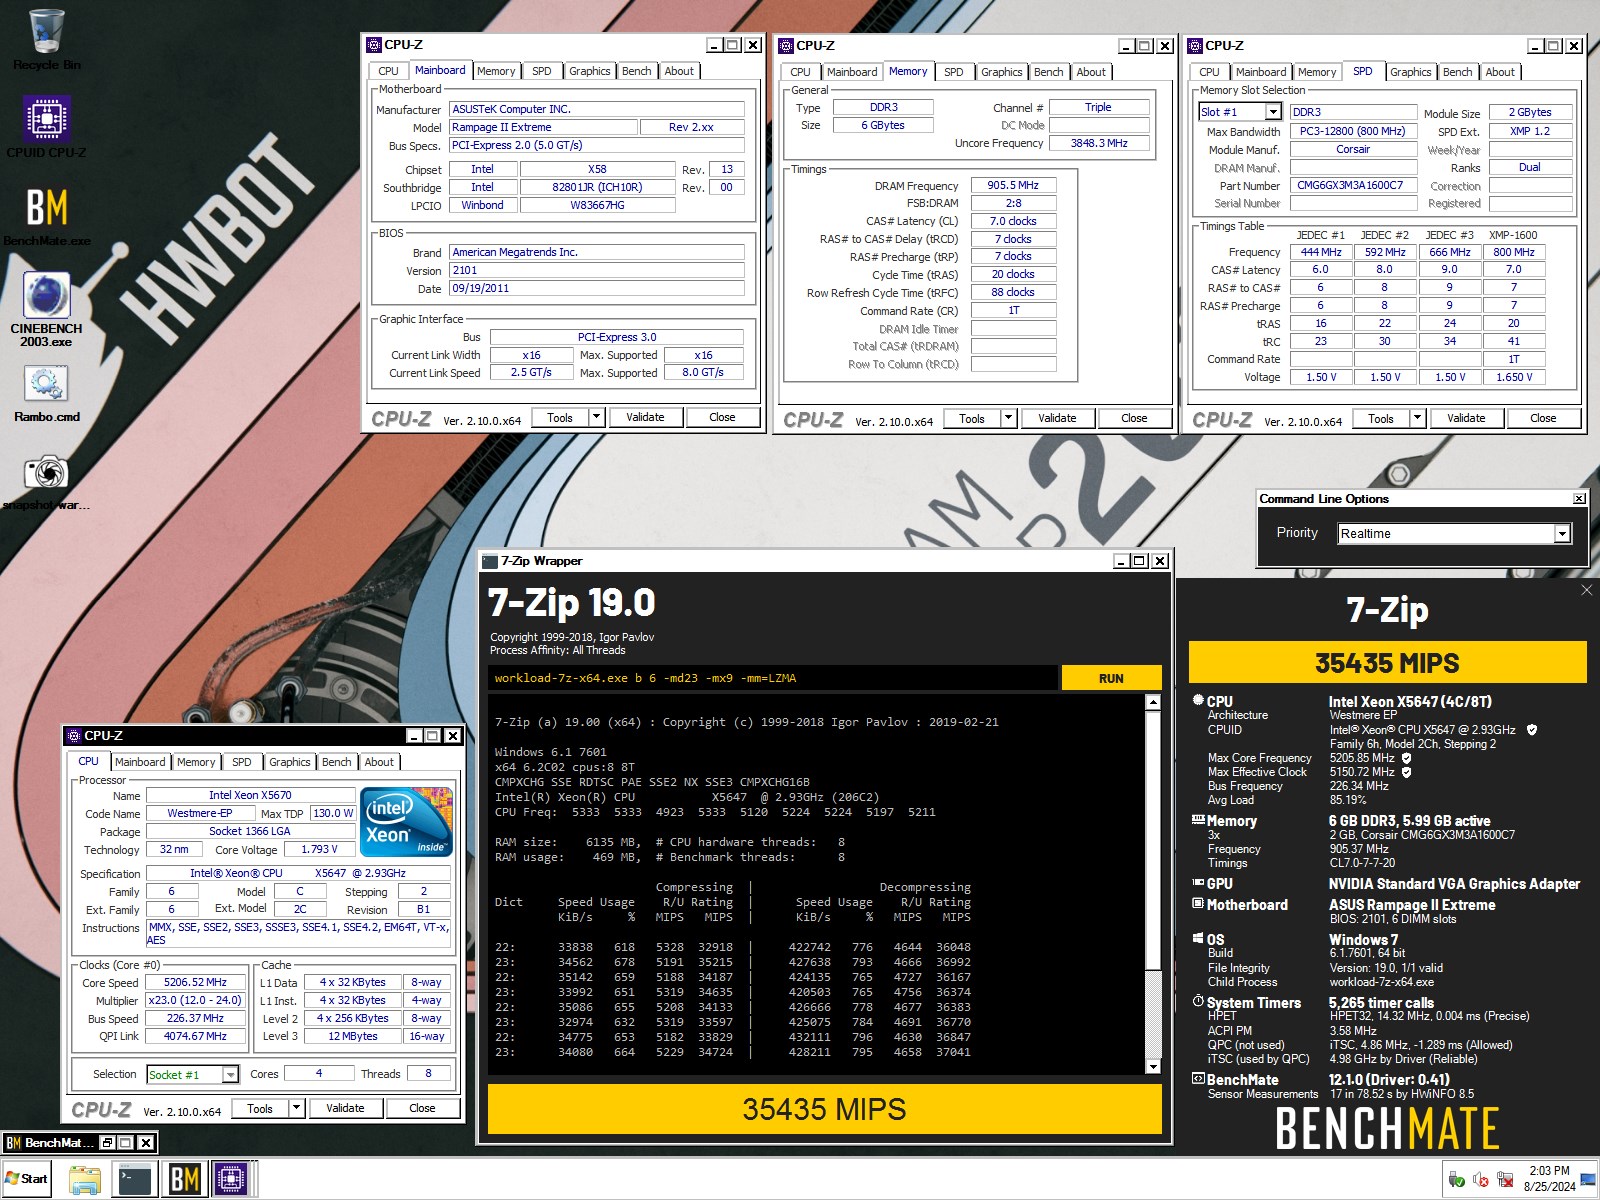The height and width of the screenshot is (1200, 1600).
Task: Click the shield icon next to Max Core Frequency
Action: point(1406,758)
